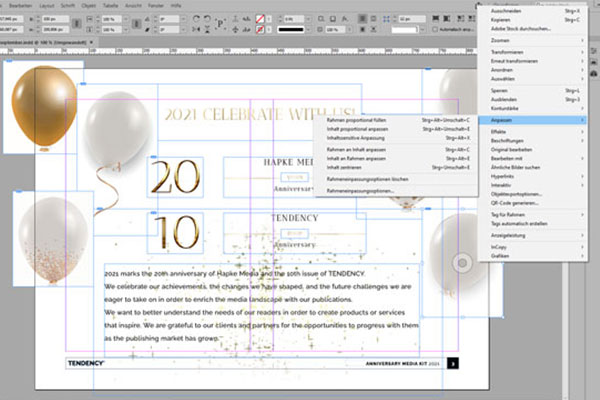Image resolution: width=600 pixels, height=400 pixels.
Task: Select Rahmen an Inhalt anpassen
Action: pyautogui.click(x=397, y=150)
